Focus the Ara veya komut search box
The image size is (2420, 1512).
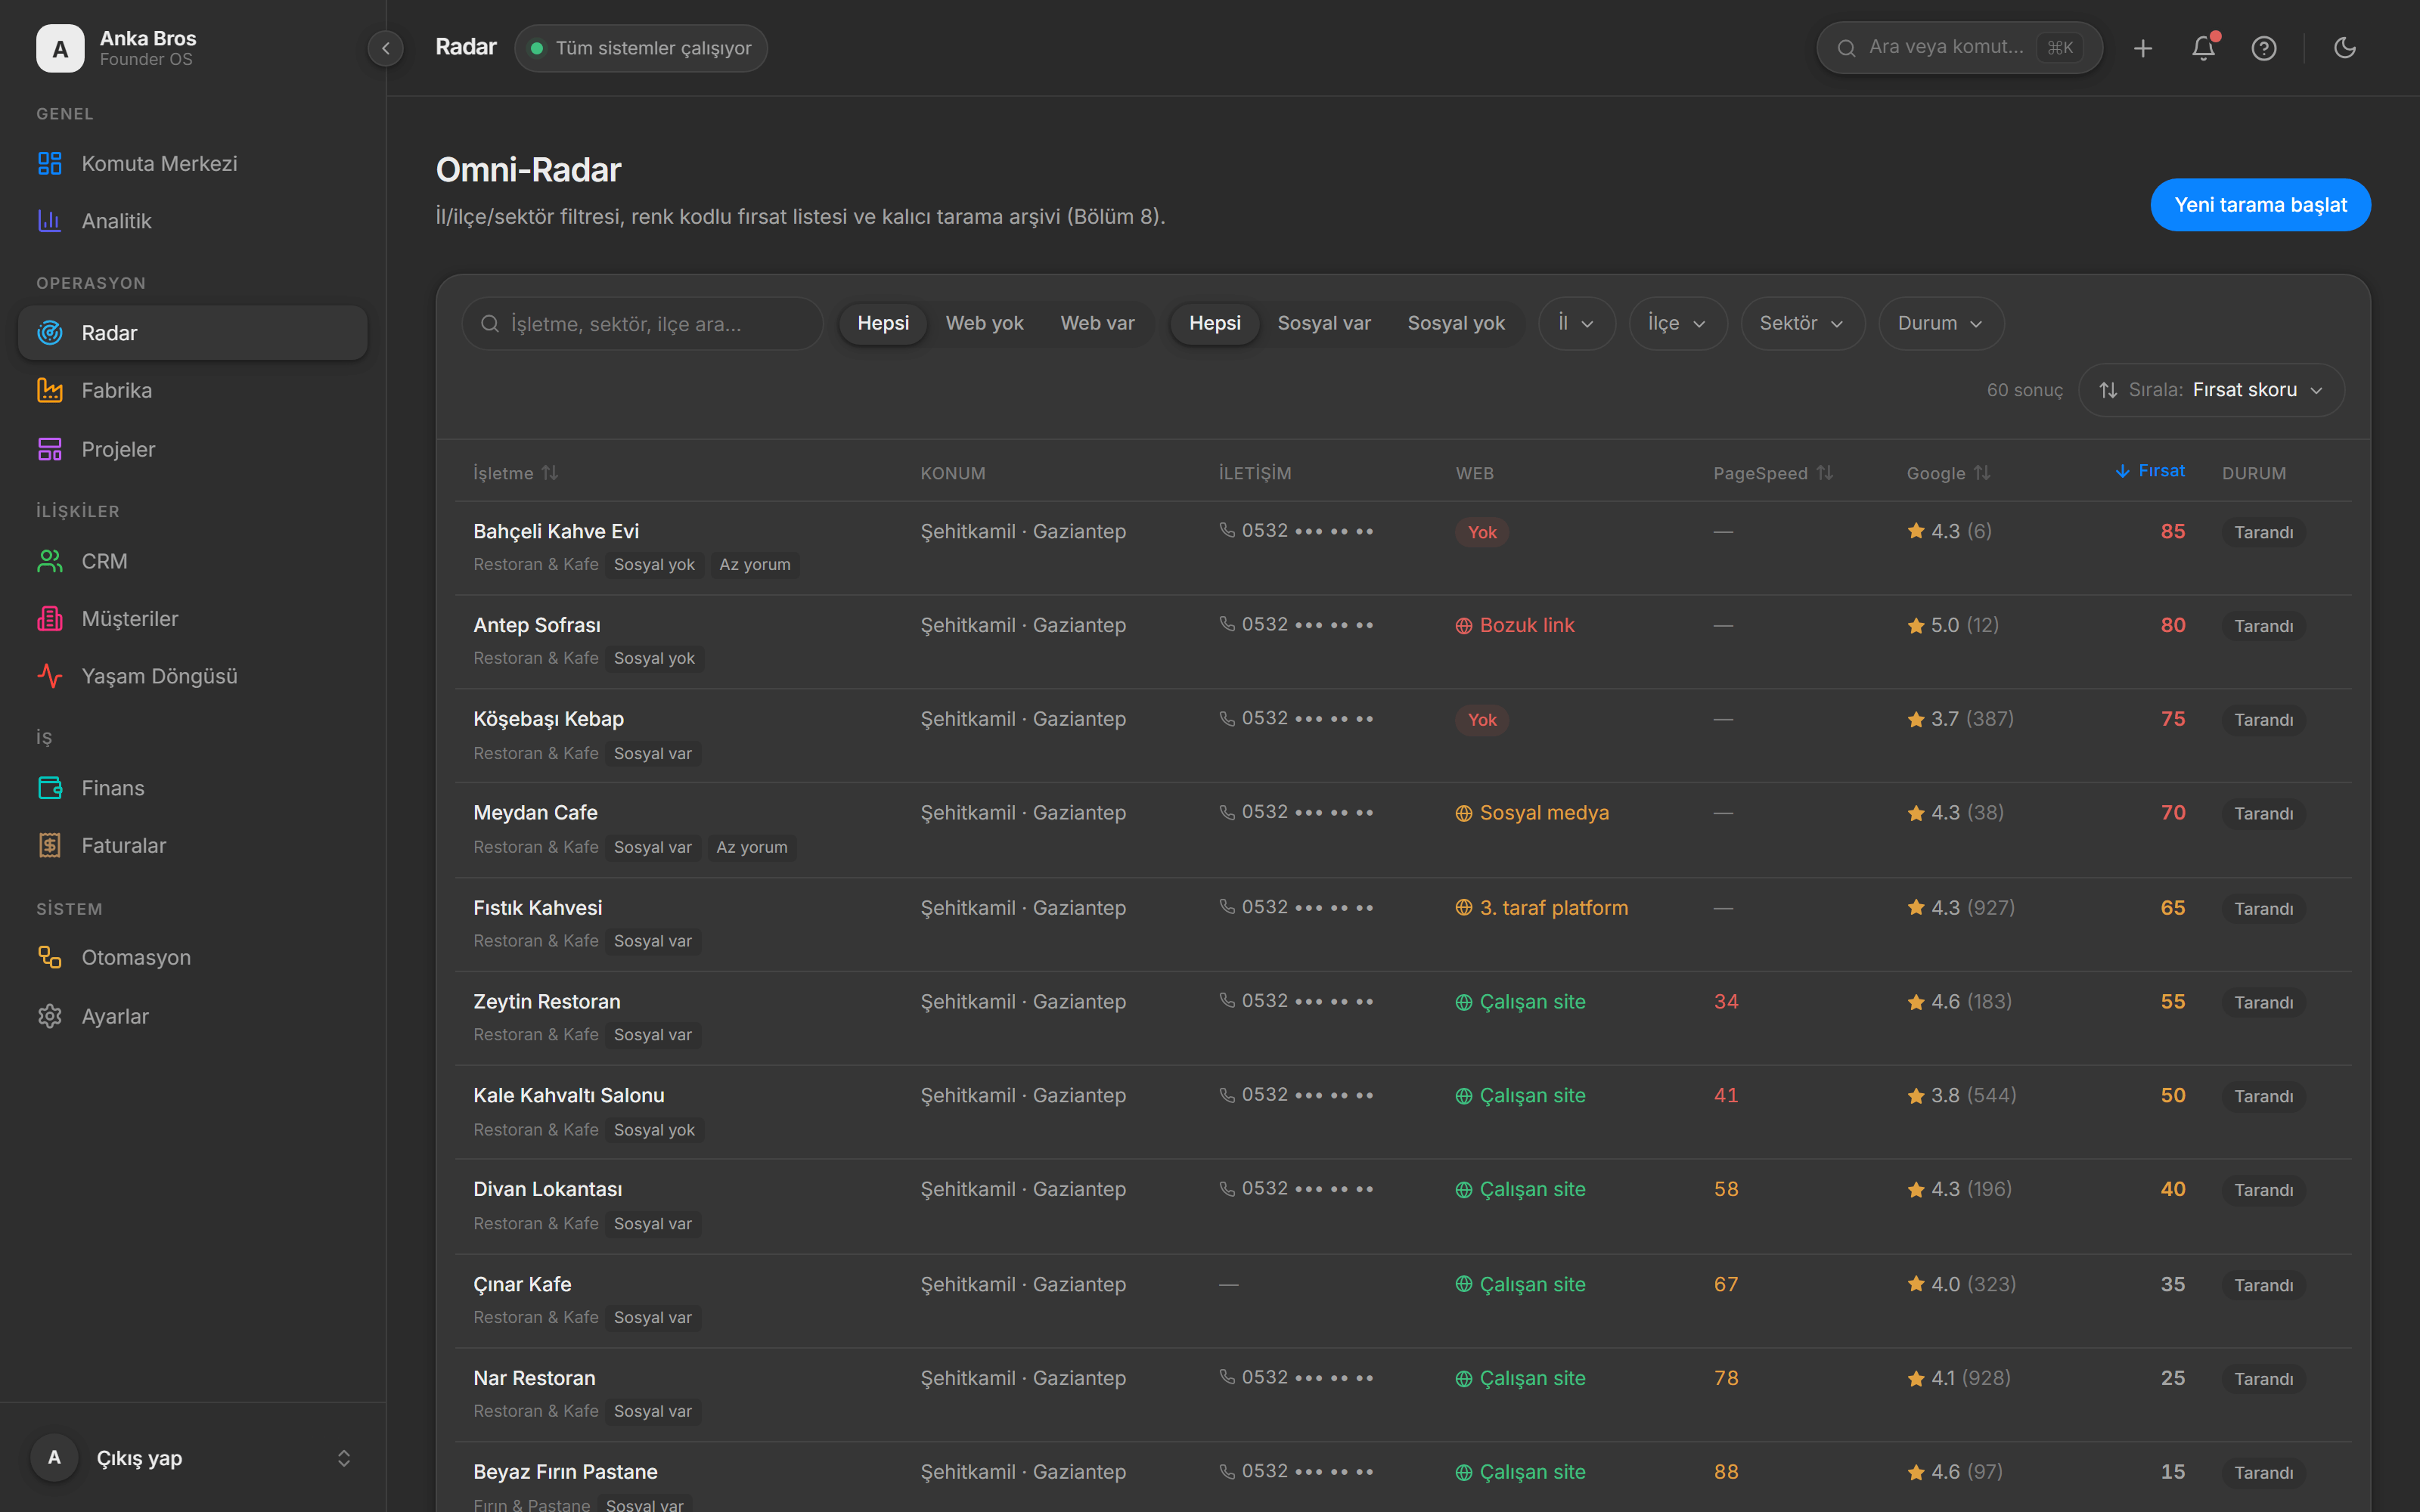point(1959,48)
